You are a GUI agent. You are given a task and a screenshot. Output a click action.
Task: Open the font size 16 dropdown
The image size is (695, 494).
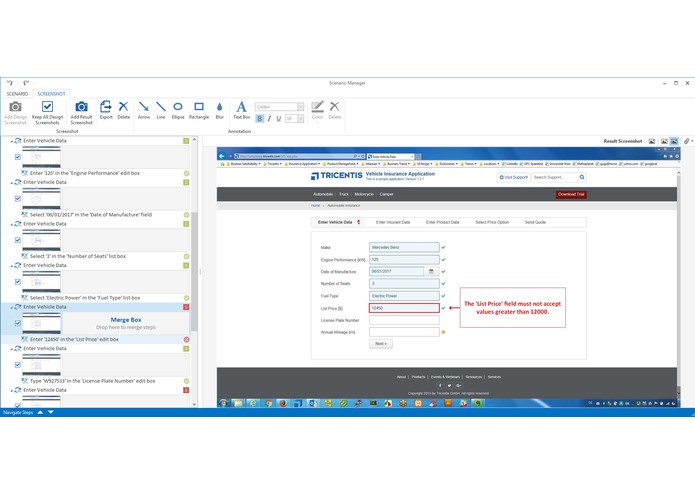301,118
